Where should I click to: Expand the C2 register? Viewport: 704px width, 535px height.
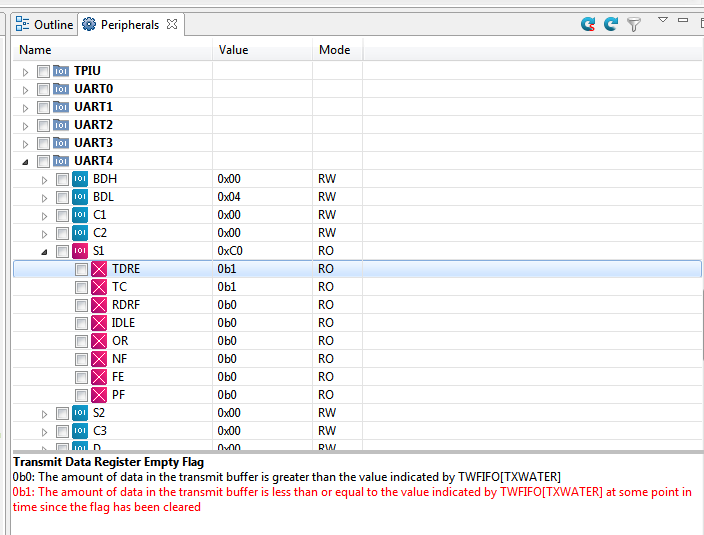[44, 233]
